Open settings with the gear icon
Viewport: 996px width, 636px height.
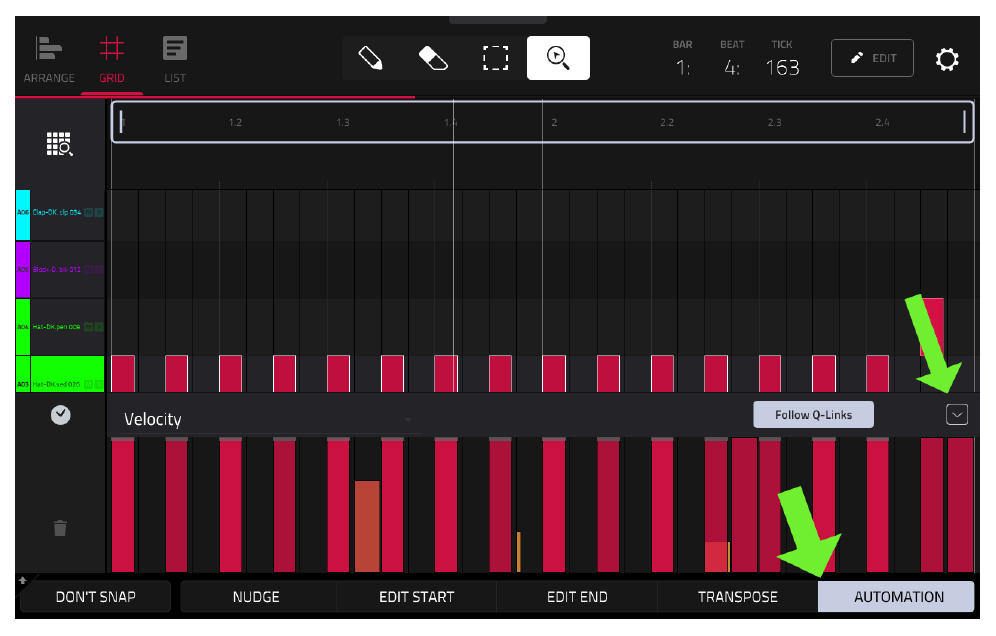click(x=946, y=59)
